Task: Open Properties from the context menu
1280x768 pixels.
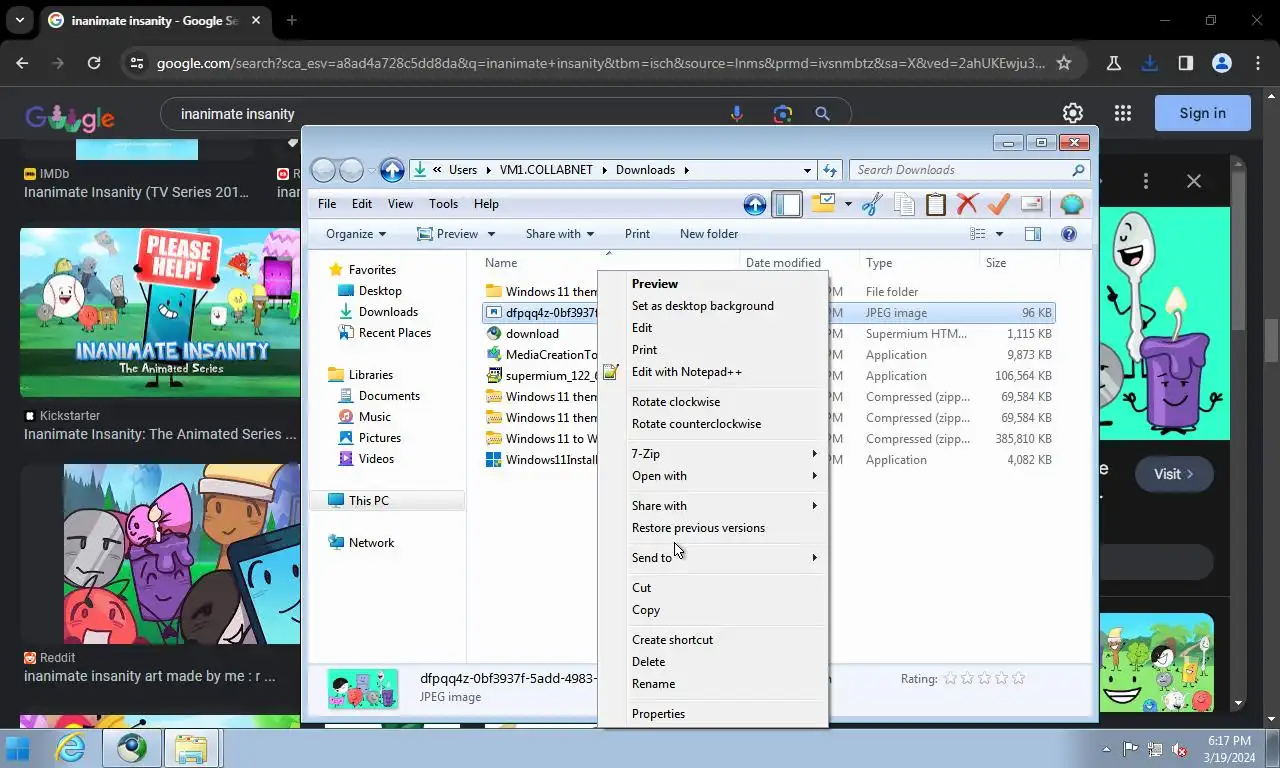Action: 713,714
